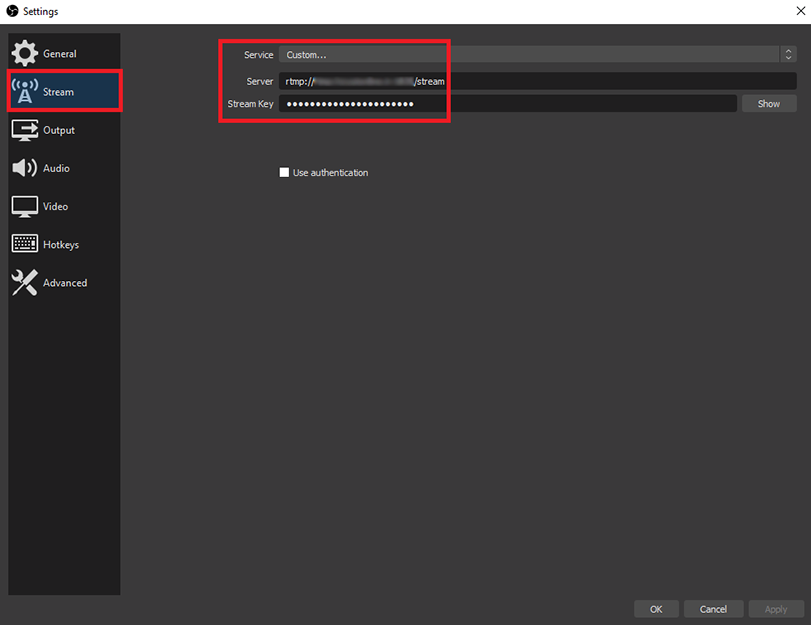Screen dimensions: 811x625
Task: Switch to the Output tab label
Action: [59, 130]
